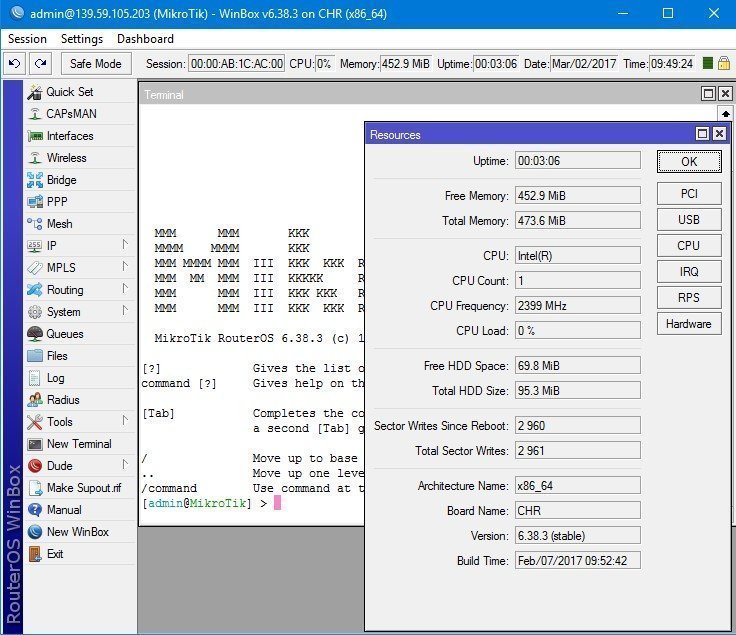Click the Routing menu icon
Screen dimensions: 736x635
(35, 290)
